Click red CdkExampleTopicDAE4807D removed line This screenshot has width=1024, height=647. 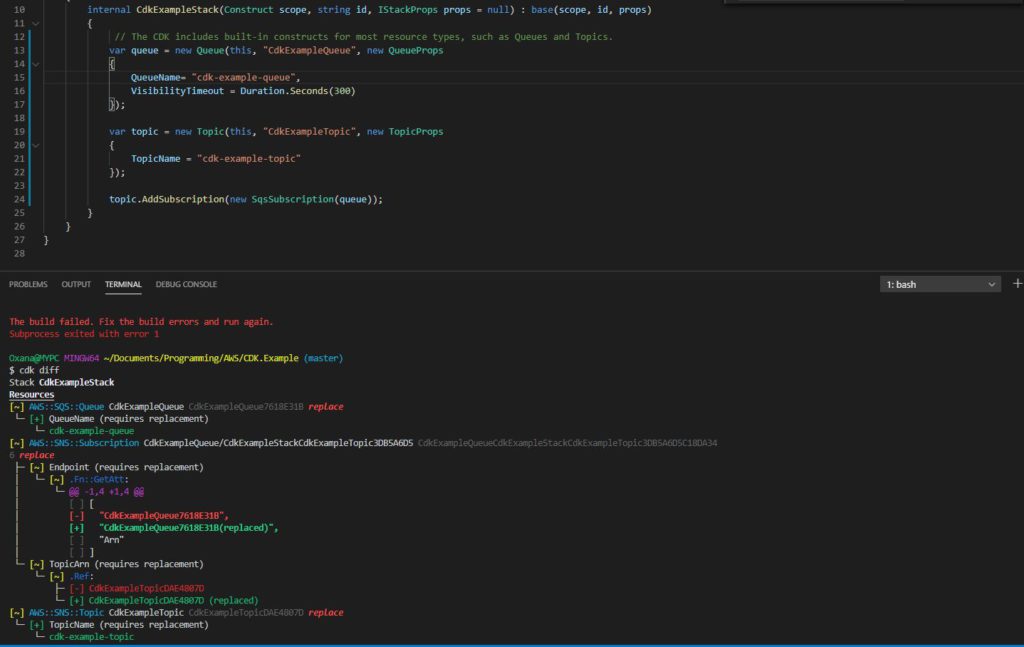pos(146,588)
